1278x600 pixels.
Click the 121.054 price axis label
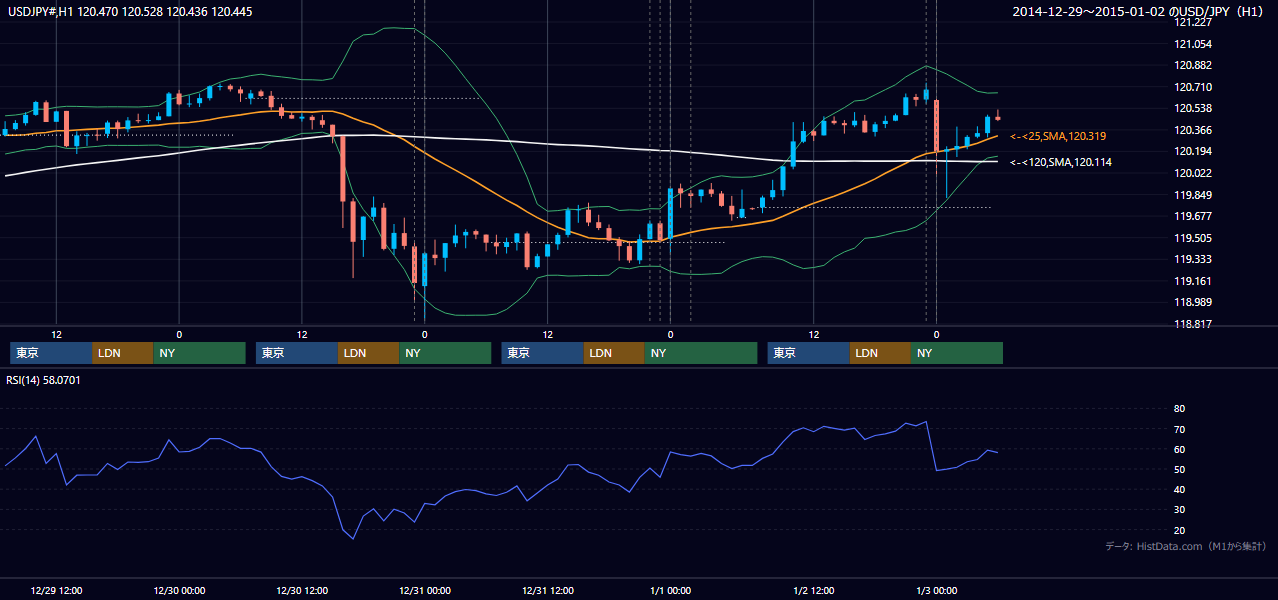[x=1192, y=44]
